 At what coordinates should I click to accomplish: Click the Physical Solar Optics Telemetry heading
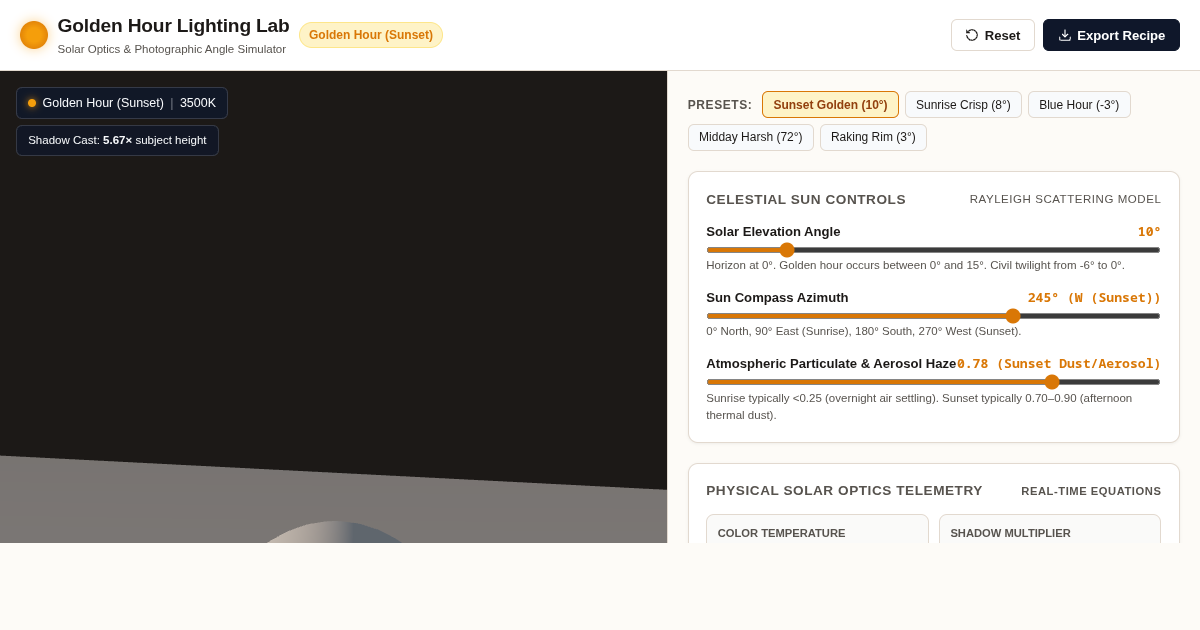(844, 491)
